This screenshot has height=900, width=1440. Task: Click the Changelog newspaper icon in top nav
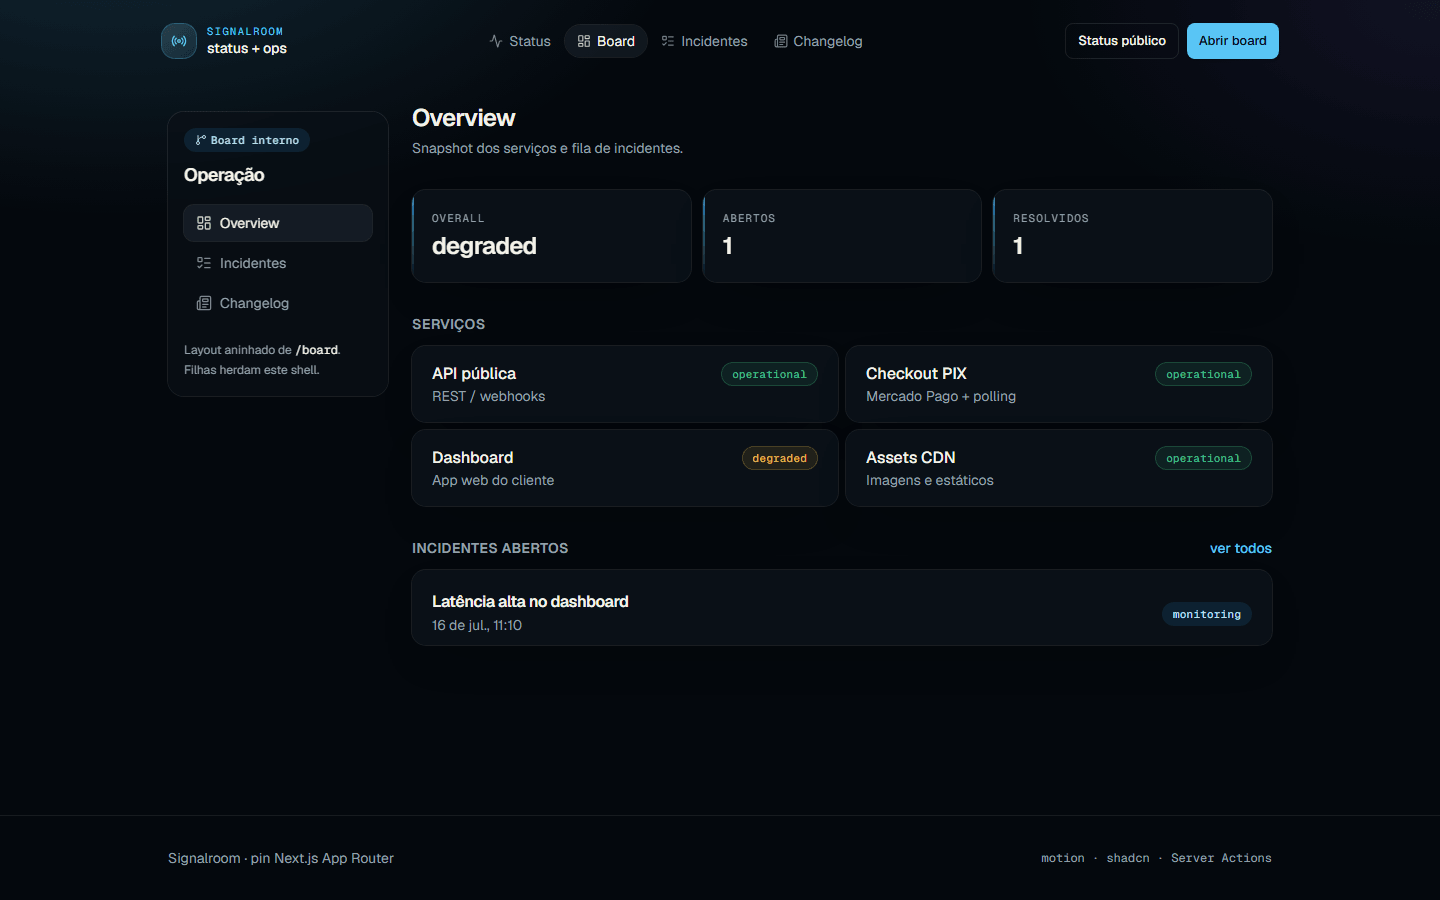point(780,41)
